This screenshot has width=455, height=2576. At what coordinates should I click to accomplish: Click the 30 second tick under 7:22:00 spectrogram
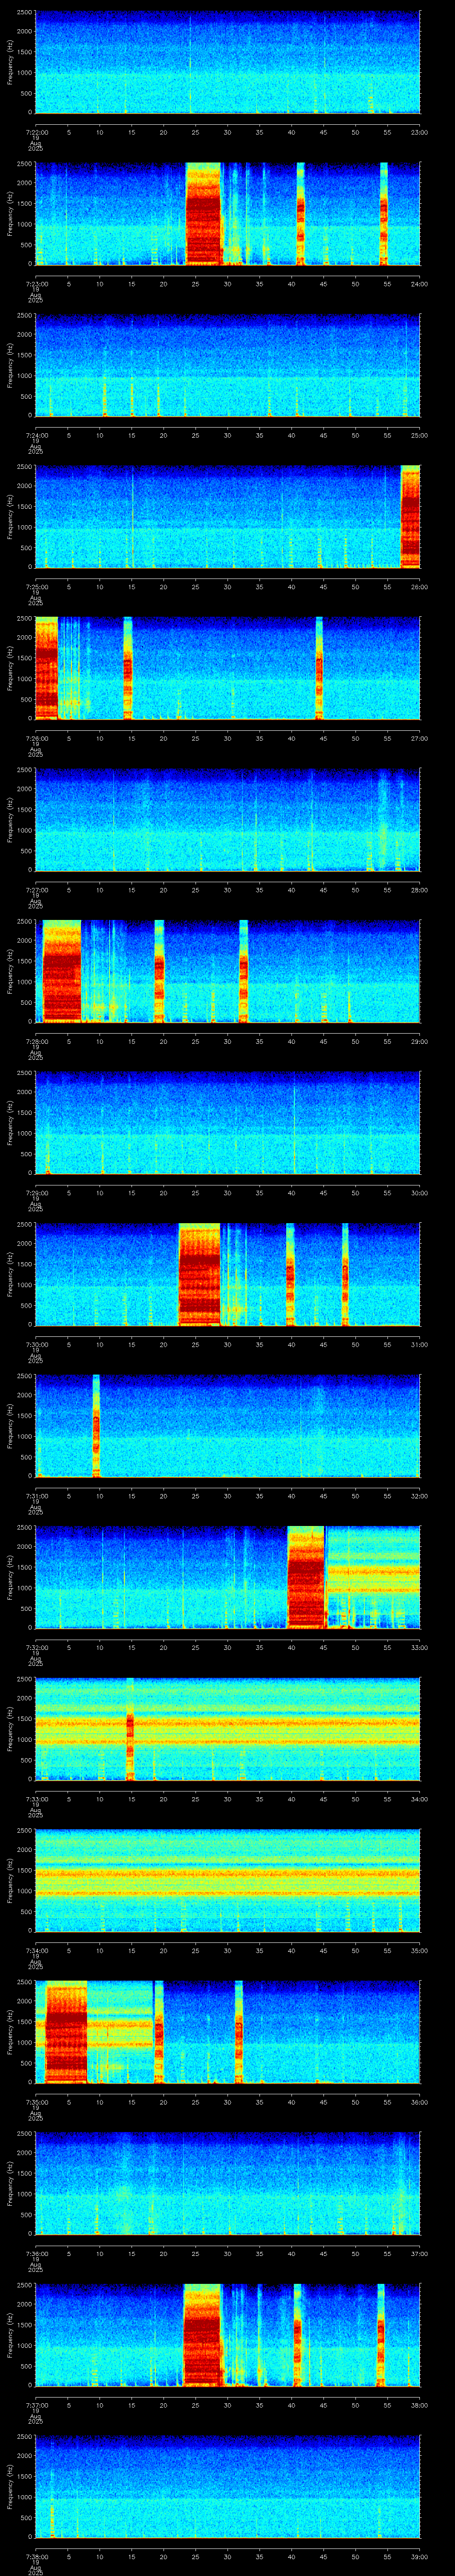point(227,132)
